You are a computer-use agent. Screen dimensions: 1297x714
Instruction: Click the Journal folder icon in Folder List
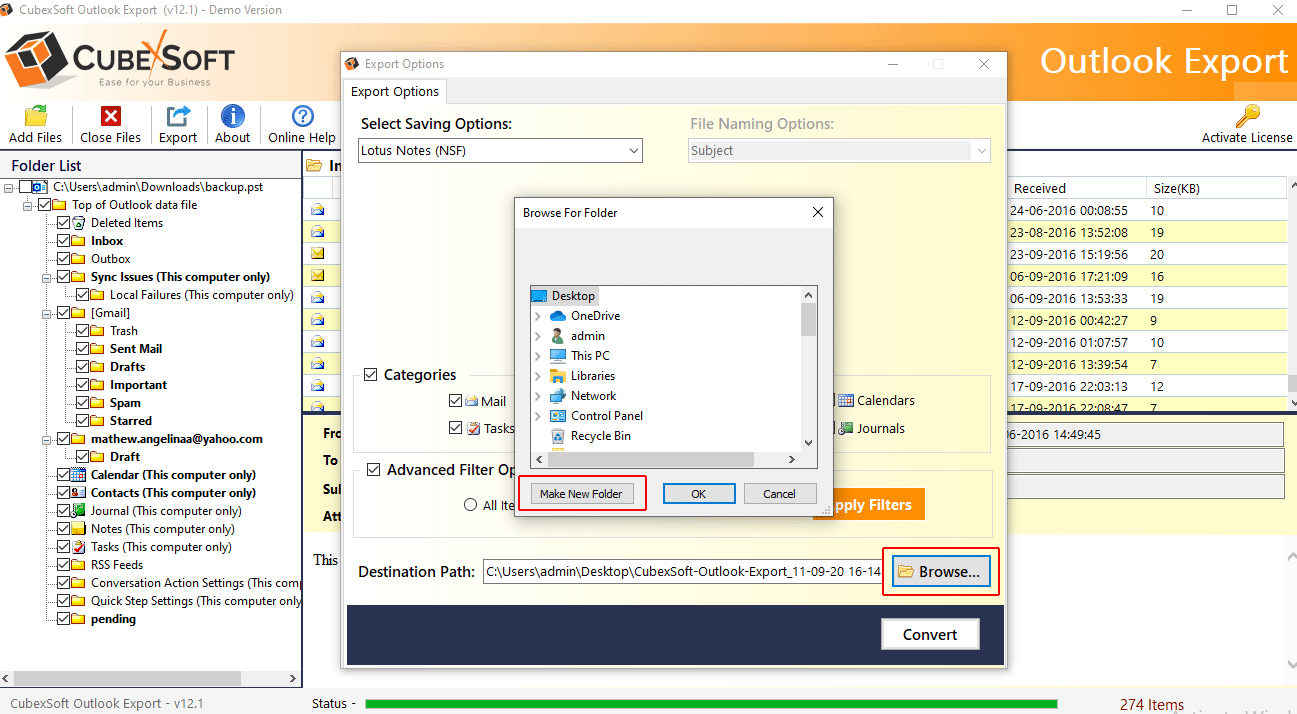point(79,511)
